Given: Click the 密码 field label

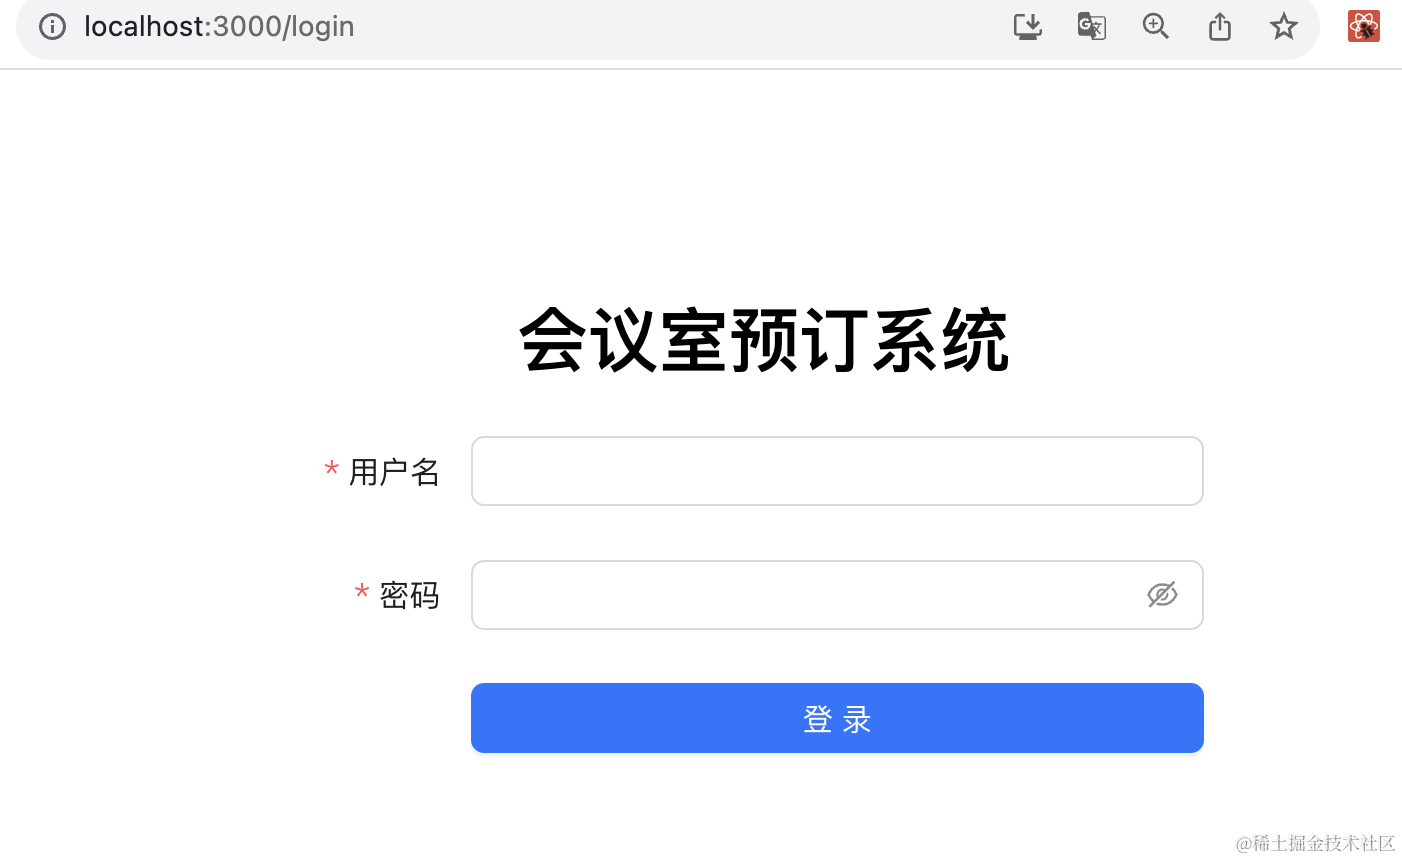Looking at the screenshot, I should (x=409, y=596).
